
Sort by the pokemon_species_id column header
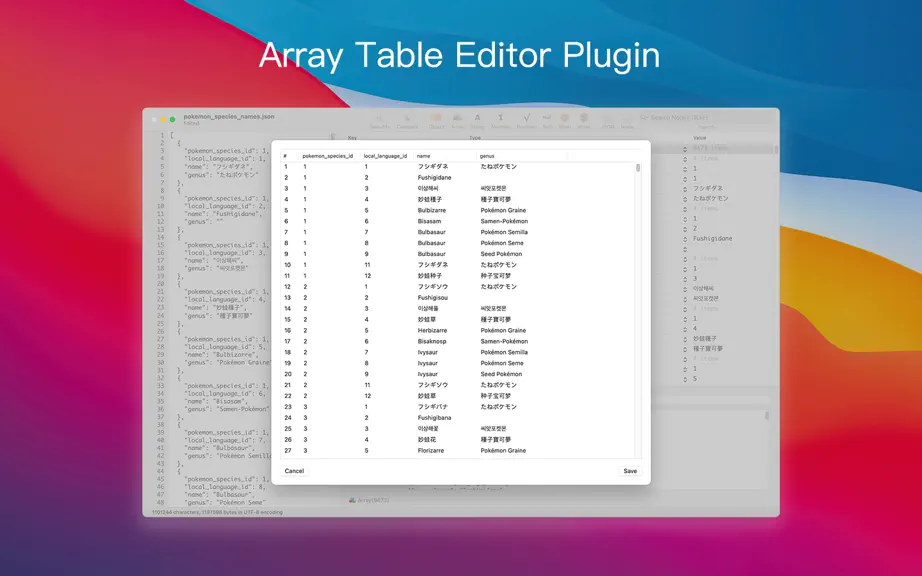(x=328, y=156)
